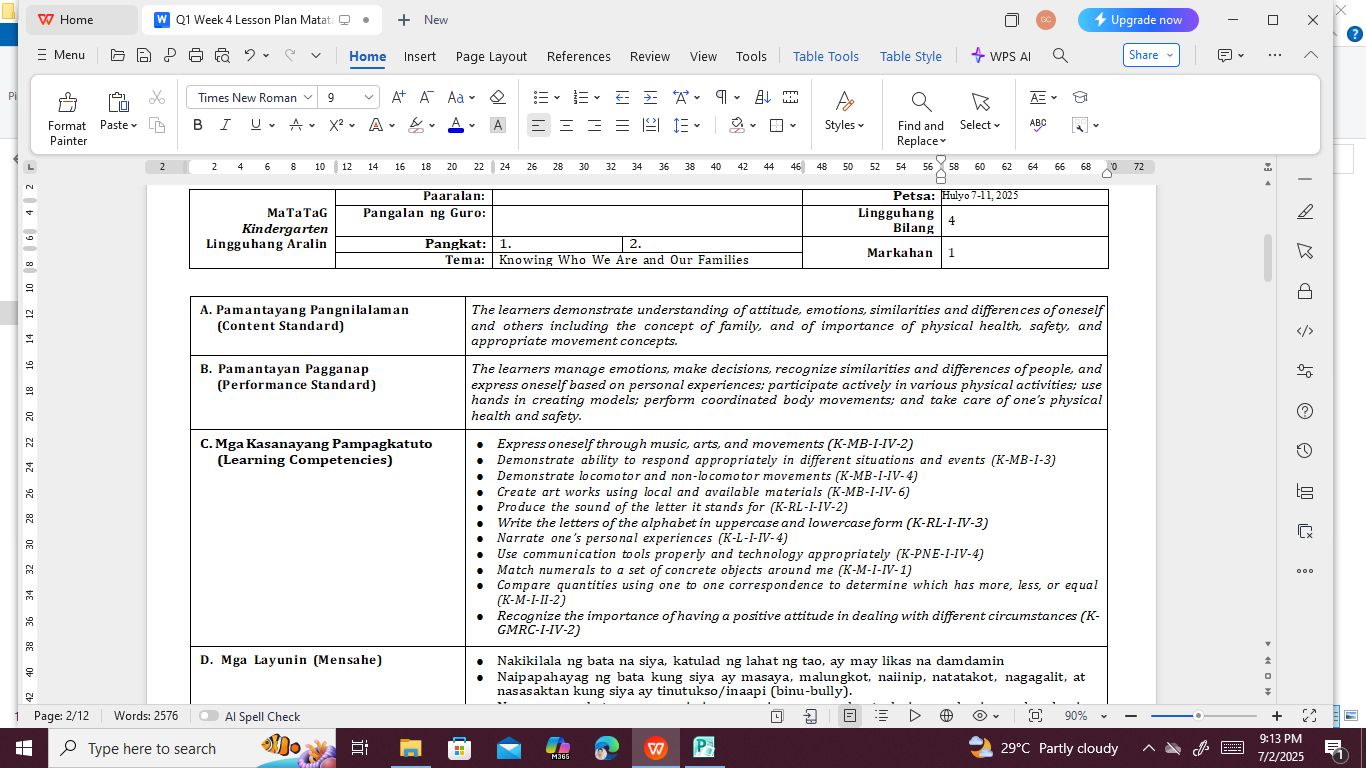The height and width of the screenshot is (768, 1366).
Task: Click the Cut scissors icon
Action: 157,97
